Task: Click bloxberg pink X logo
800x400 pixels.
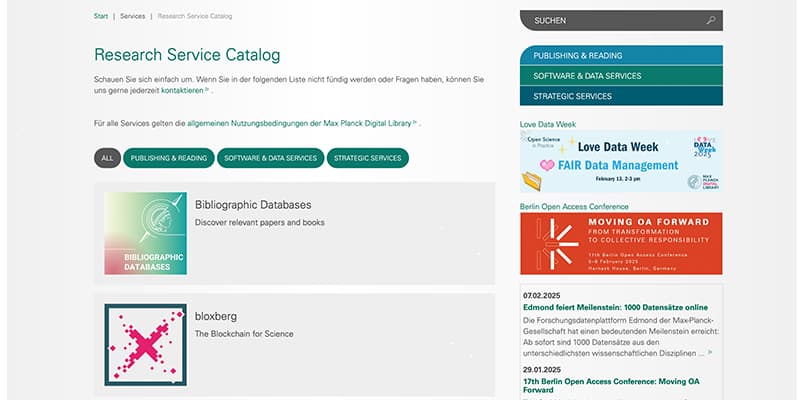Action: click(145, 345)
